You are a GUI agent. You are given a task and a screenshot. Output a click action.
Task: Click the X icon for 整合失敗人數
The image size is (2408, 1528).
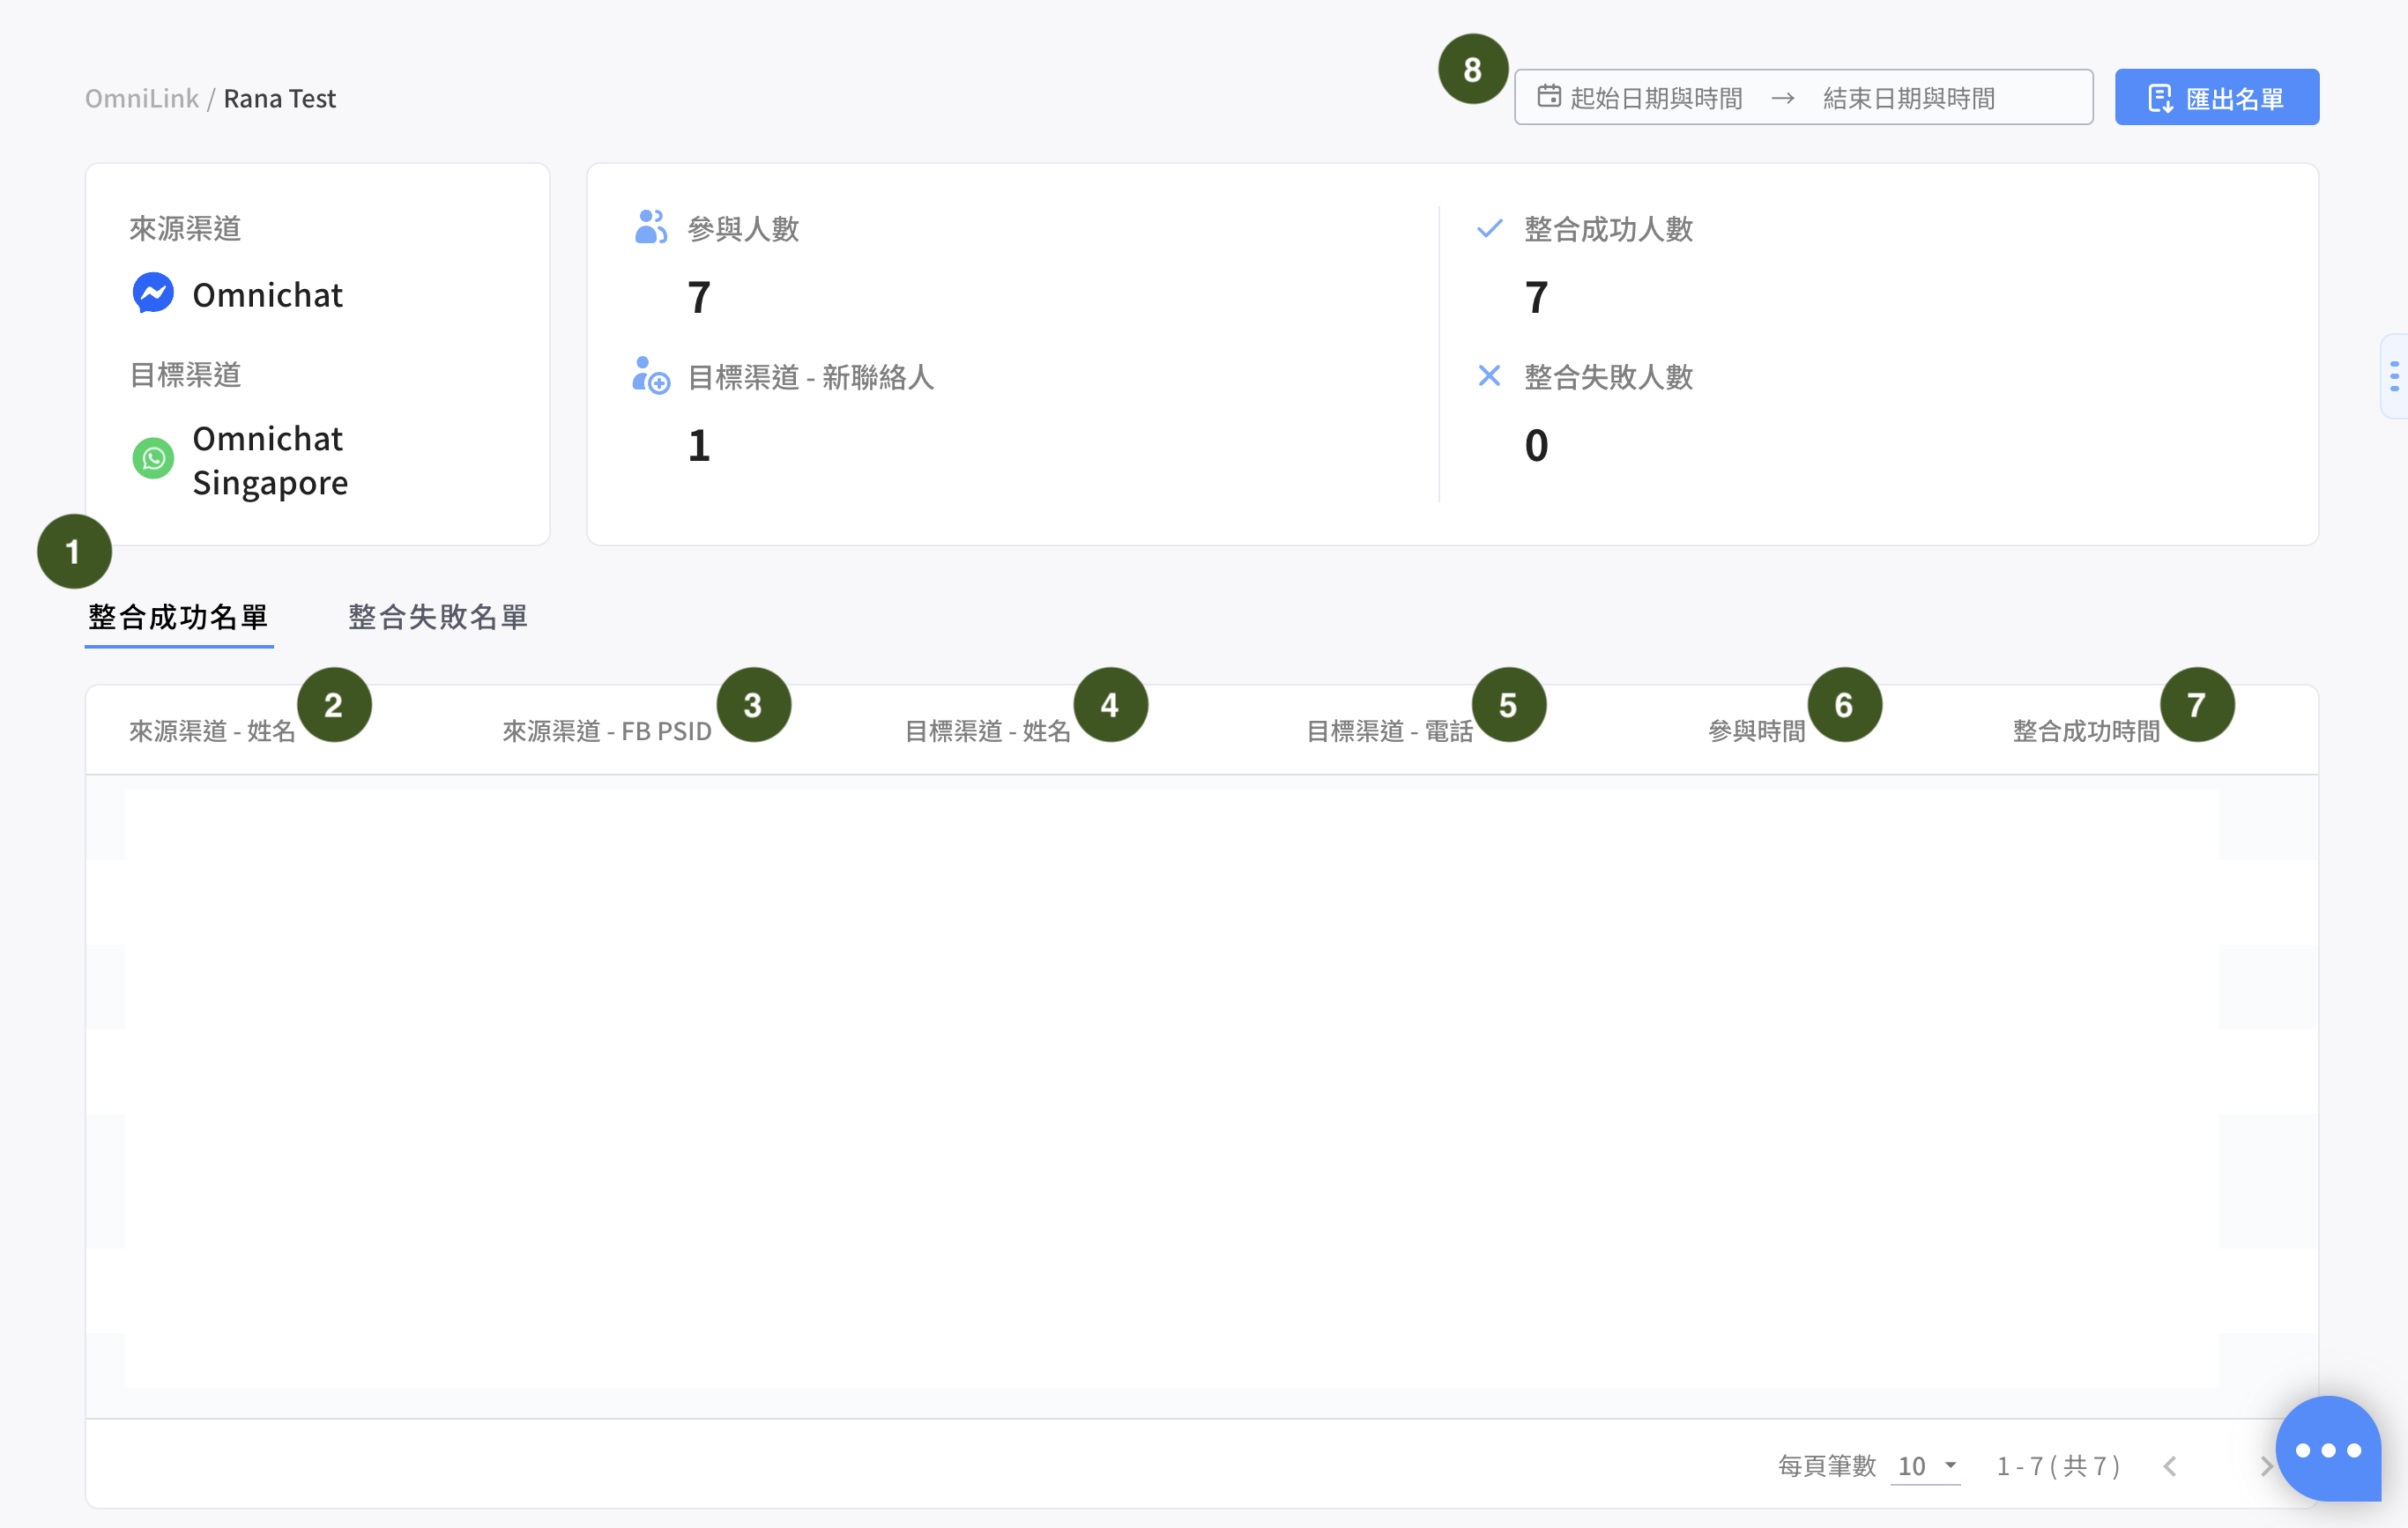coord(1489,376)
